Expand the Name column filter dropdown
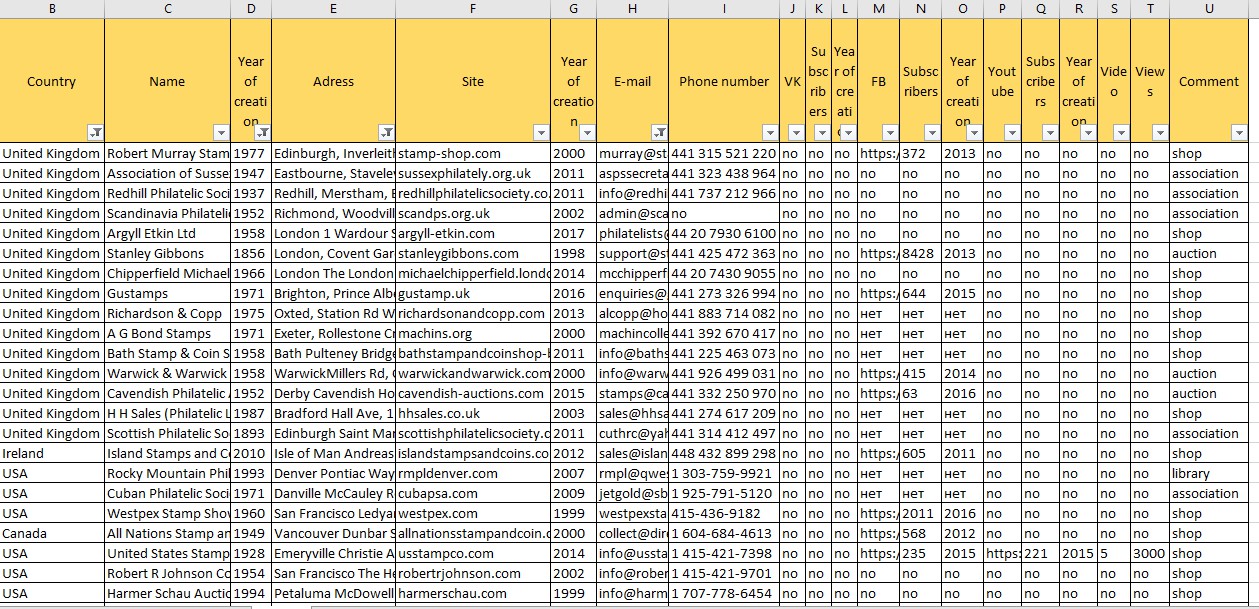The image size is (1259, 609). pos(221,132)
